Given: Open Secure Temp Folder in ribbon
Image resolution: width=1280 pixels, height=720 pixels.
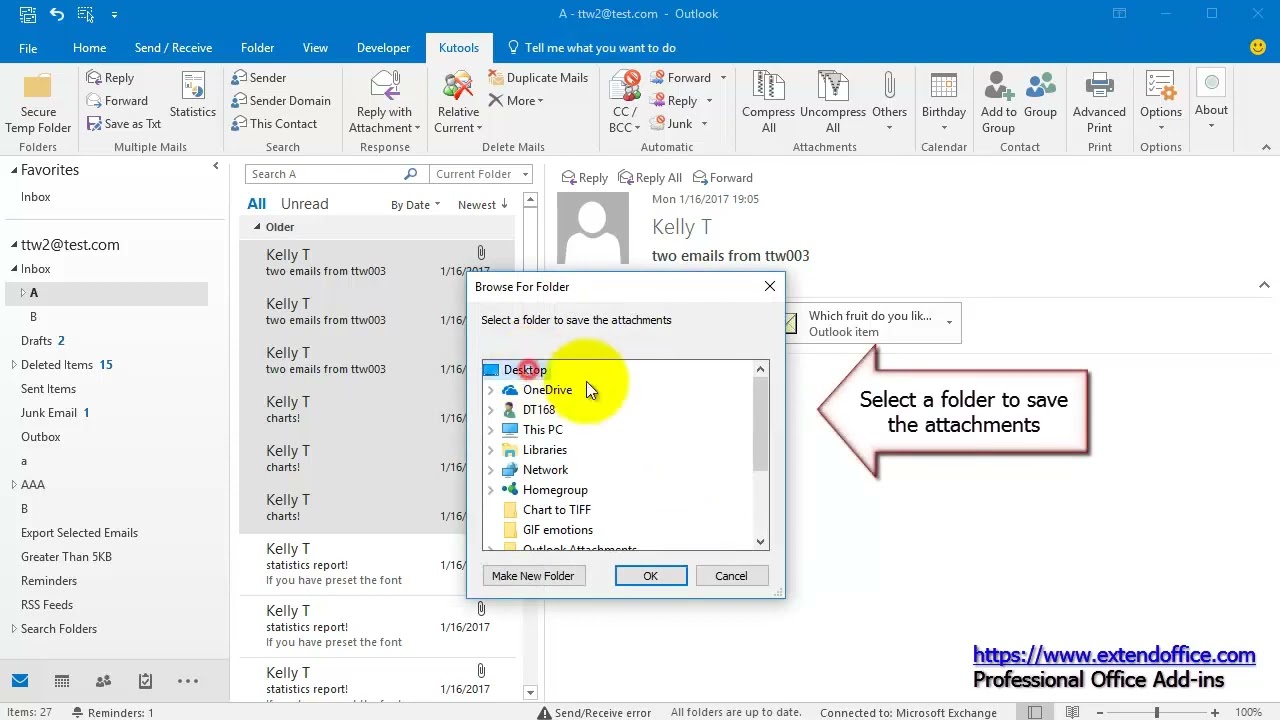Looking at the screenshot, I should click(x=38, y=102).
